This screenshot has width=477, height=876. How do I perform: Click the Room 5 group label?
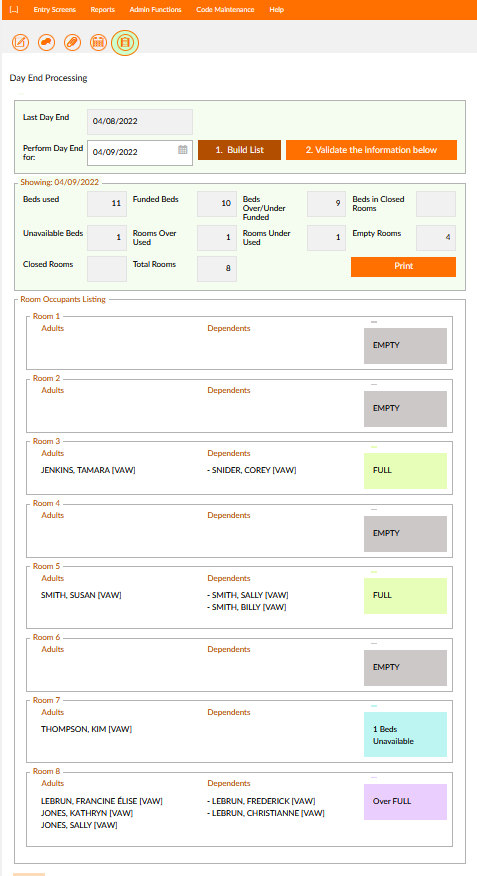point(46,566)
